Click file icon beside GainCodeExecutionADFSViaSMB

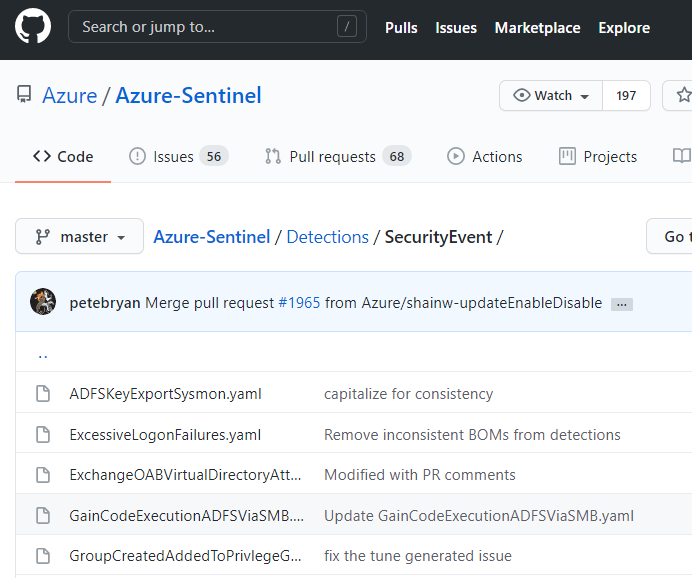[43, 515]
